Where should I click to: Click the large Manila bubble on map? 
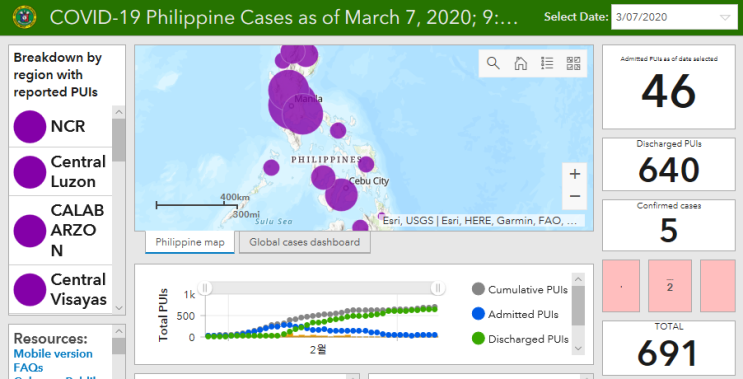(x=302, y=114)
